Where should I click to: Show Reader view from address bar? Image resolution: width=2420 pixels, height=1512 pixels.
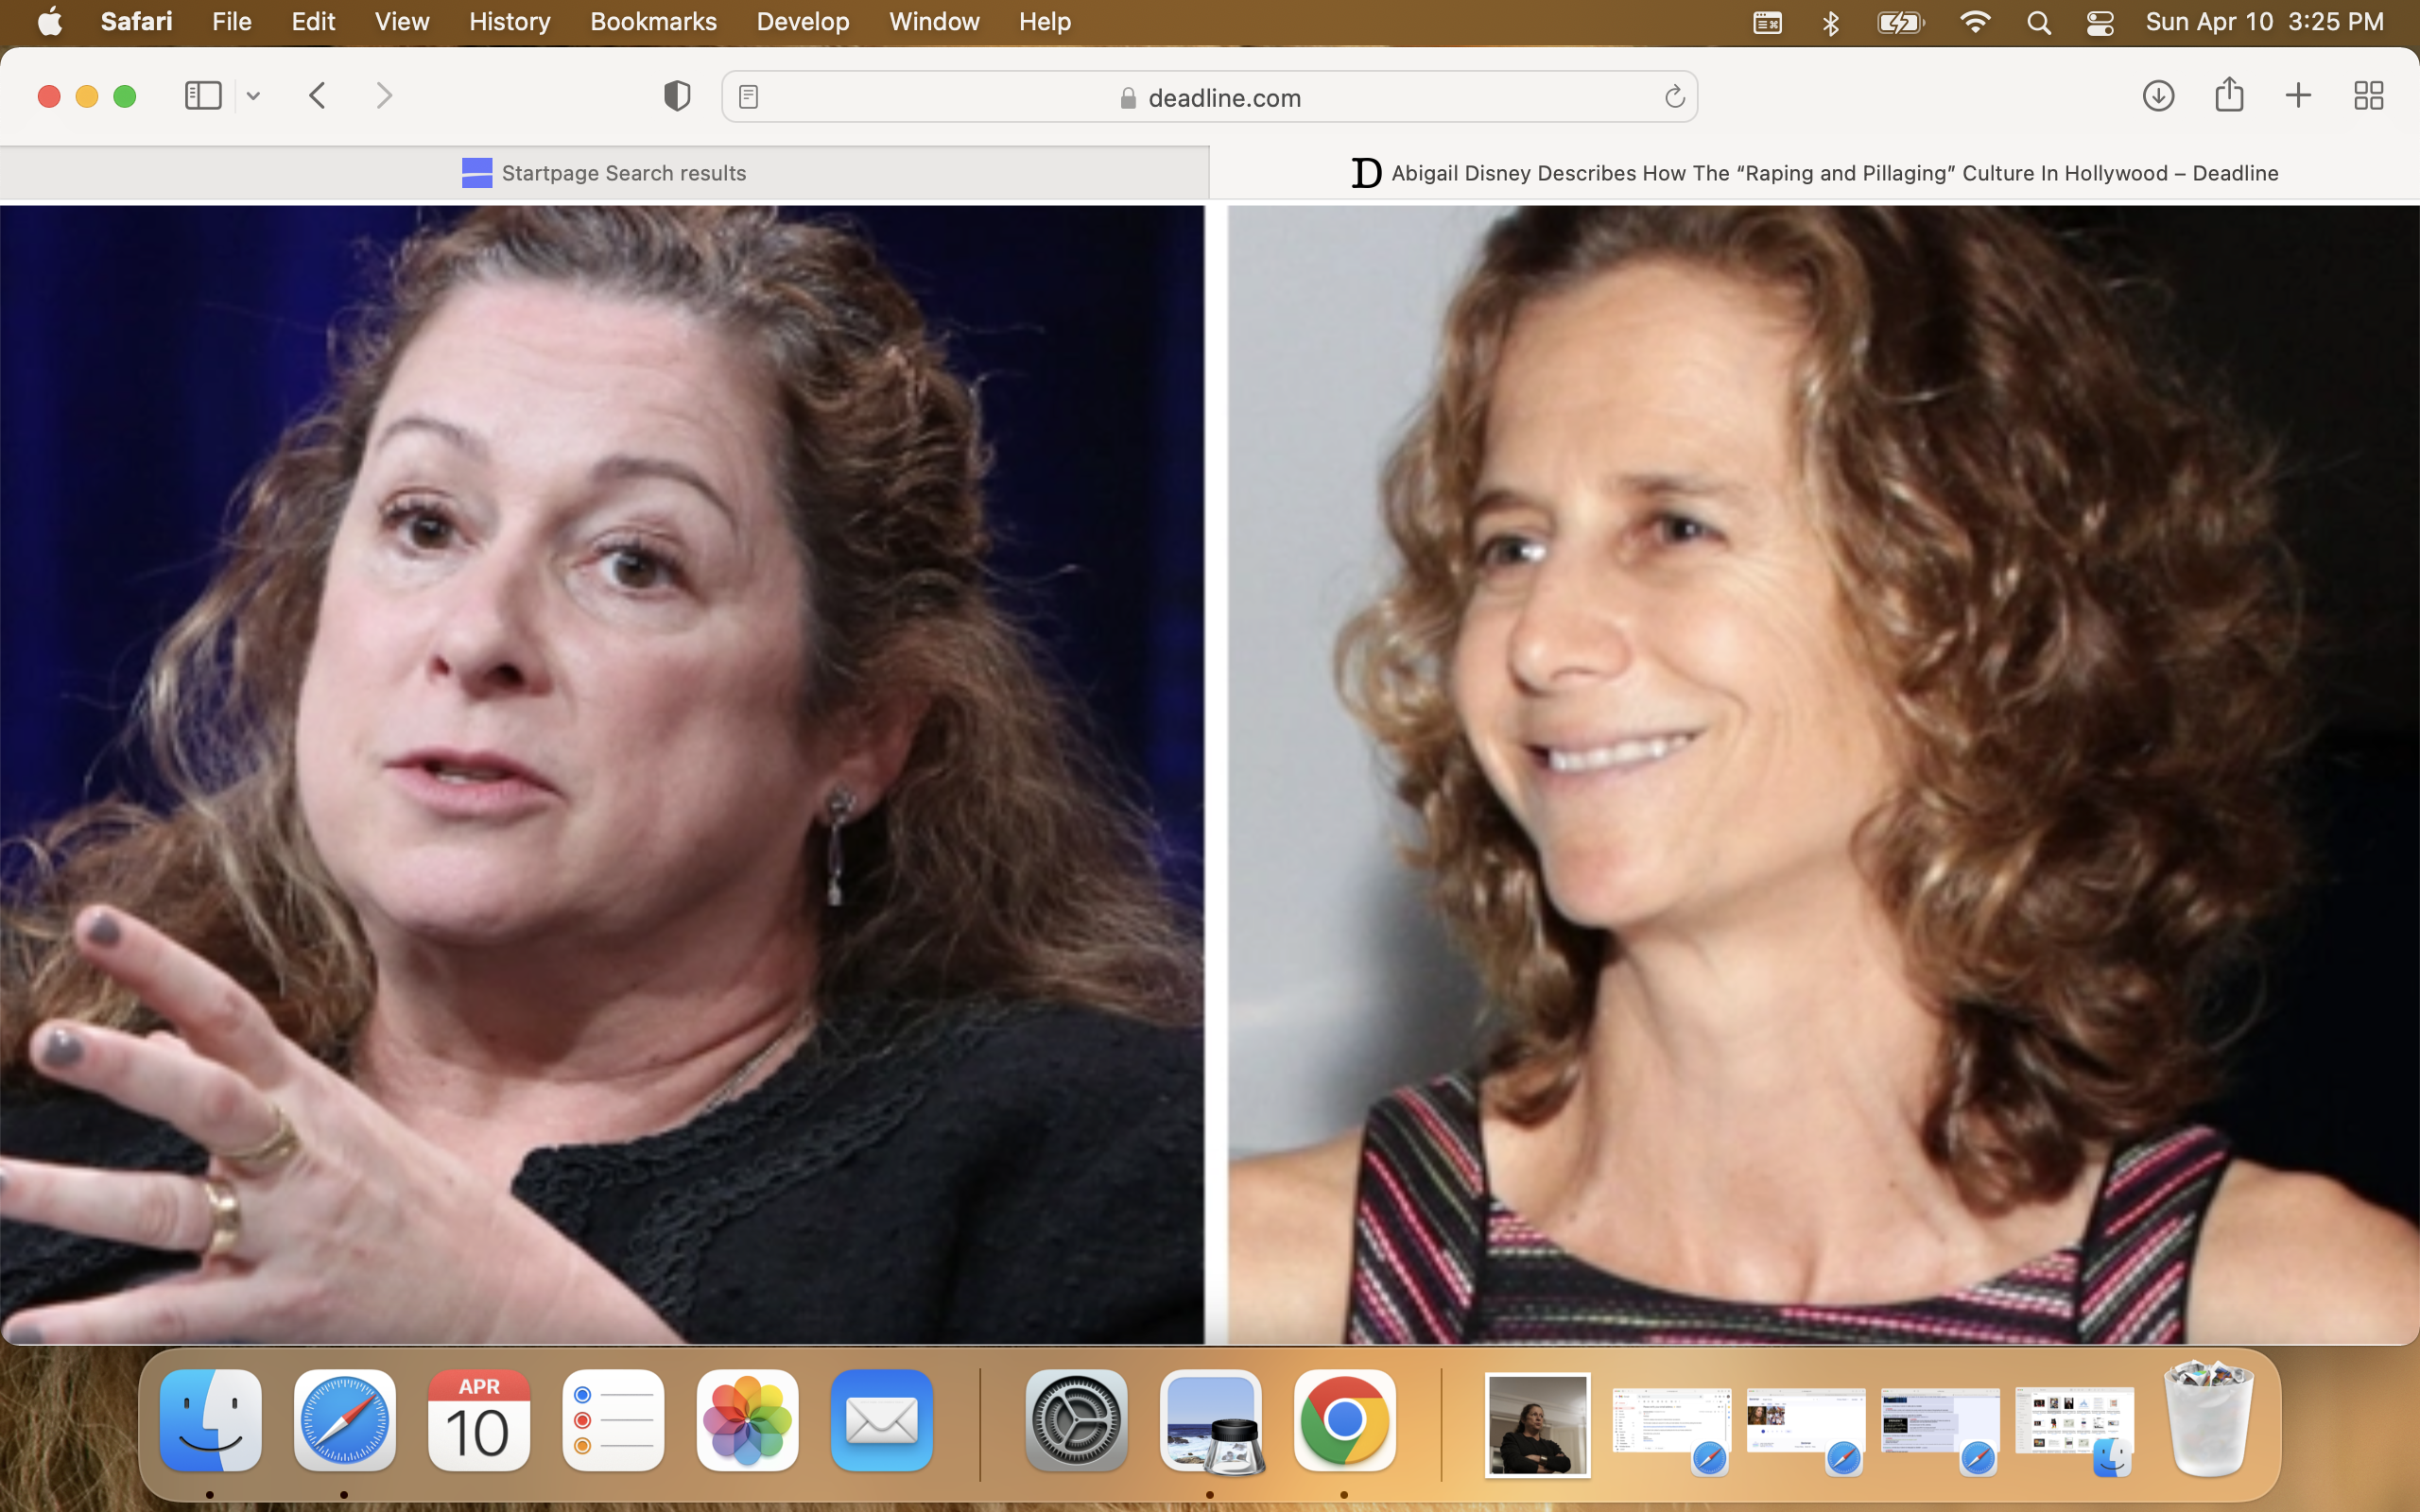748,97
